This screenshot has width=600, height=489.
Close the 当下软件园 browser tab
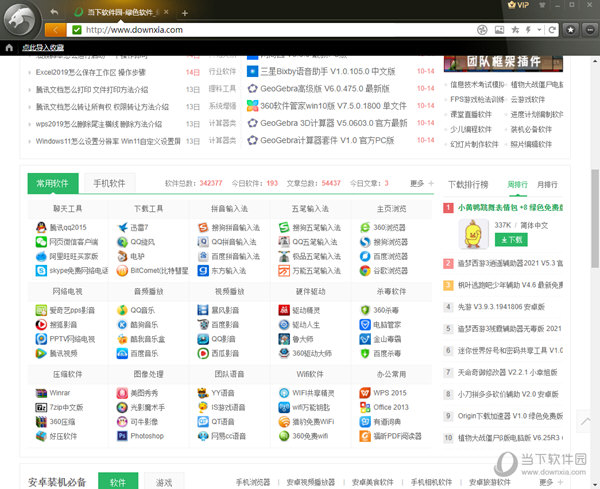pos(166,12)
